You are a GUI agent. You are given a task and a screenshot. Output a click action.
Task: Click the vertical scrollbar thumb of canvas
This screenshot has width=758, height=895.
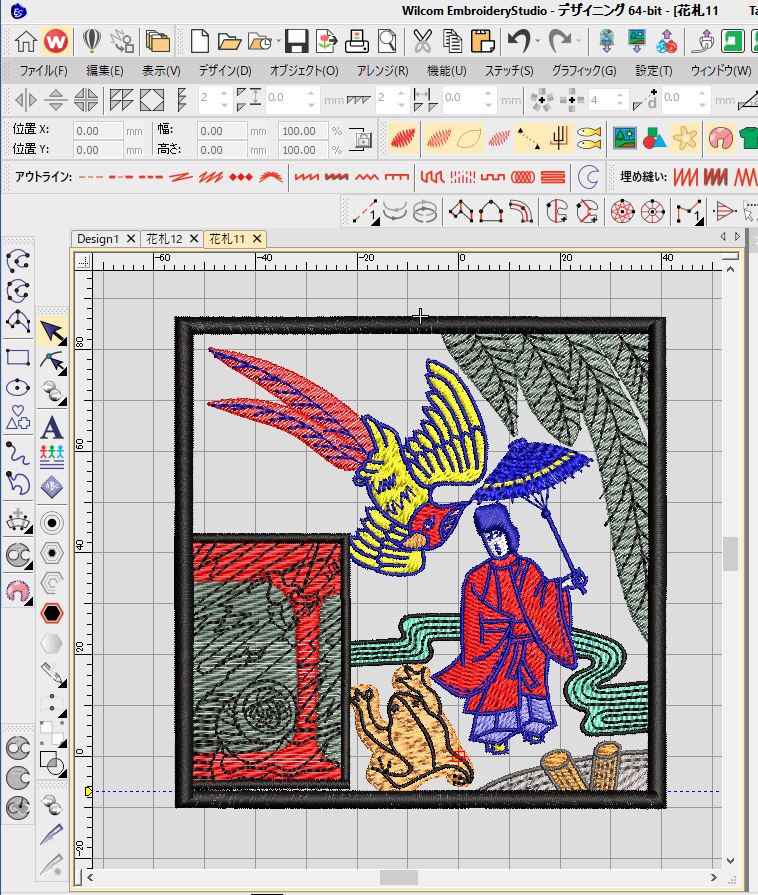pos(730,553)
